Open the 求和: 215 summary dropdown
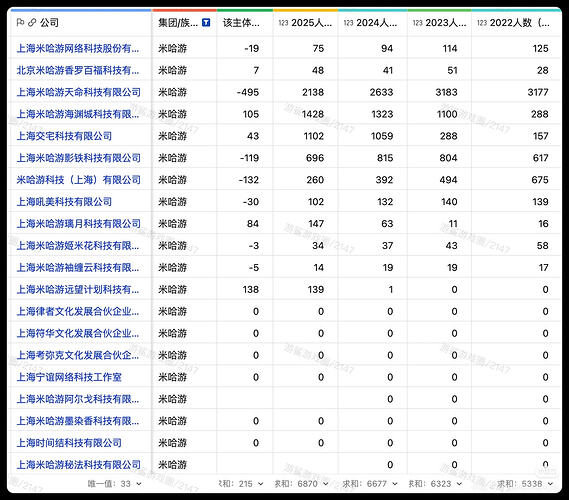Viewport: 569px width, 500px height. pyautogui.click(x=241, y=484)
